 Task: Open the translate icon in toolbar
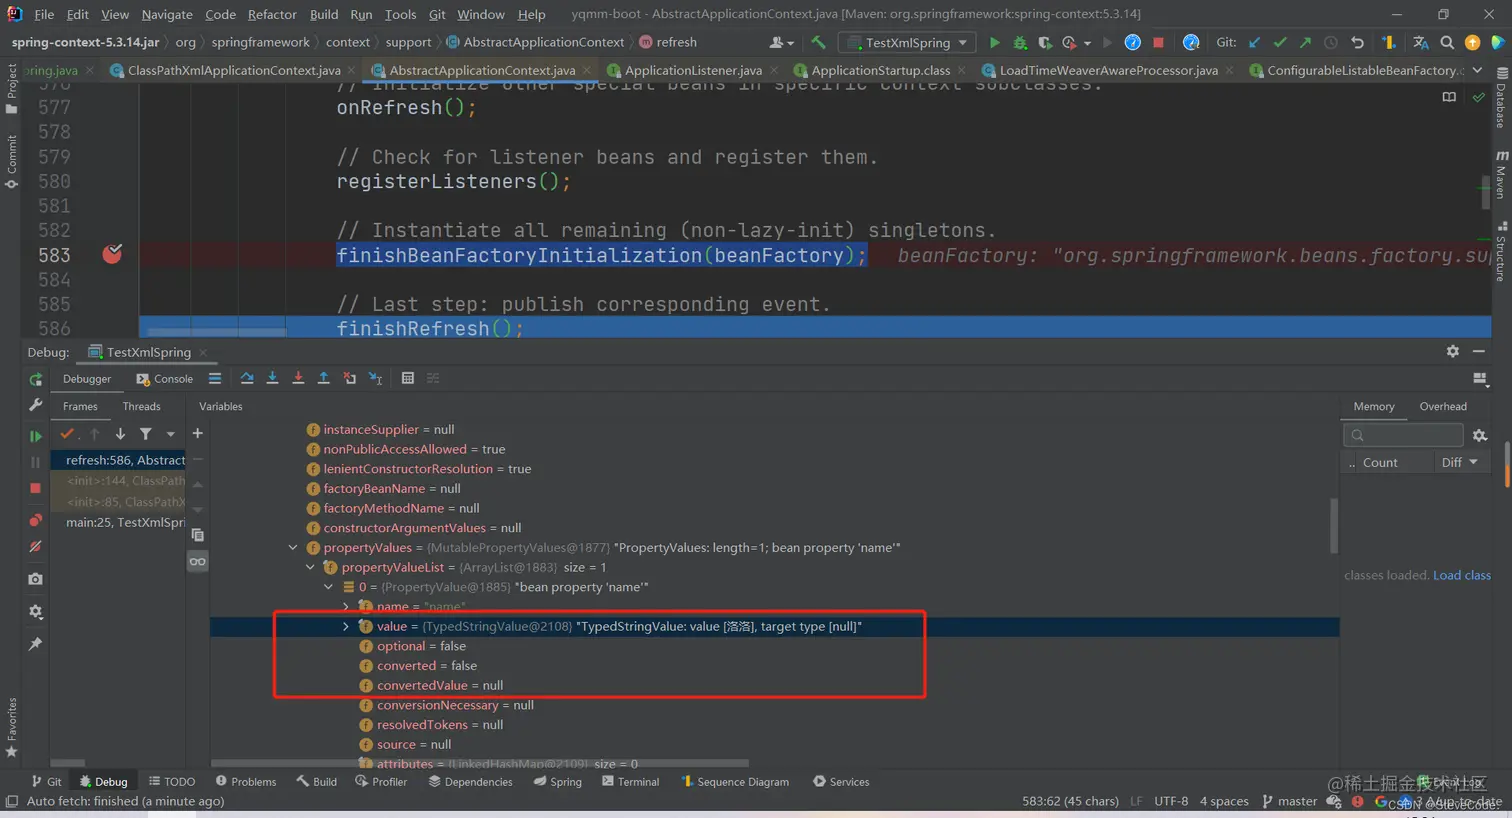pyautogui.click(x=1420, y=42)
